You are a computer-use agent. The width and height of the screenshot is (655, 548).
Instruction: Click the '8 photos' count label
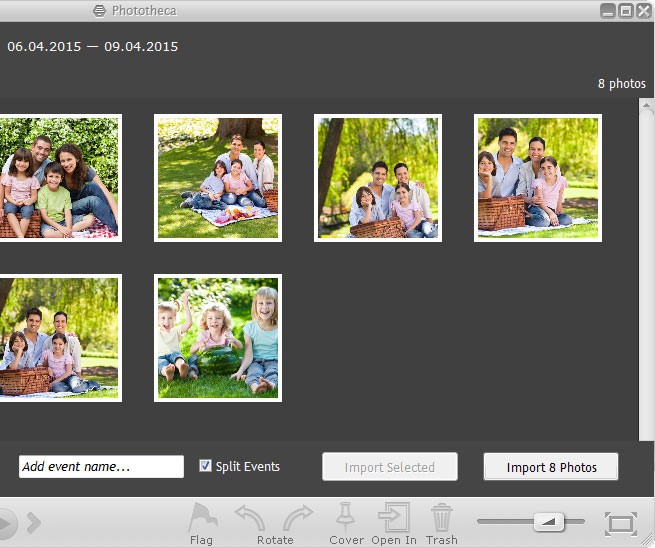pyautogui.click(x=622, y=84)
